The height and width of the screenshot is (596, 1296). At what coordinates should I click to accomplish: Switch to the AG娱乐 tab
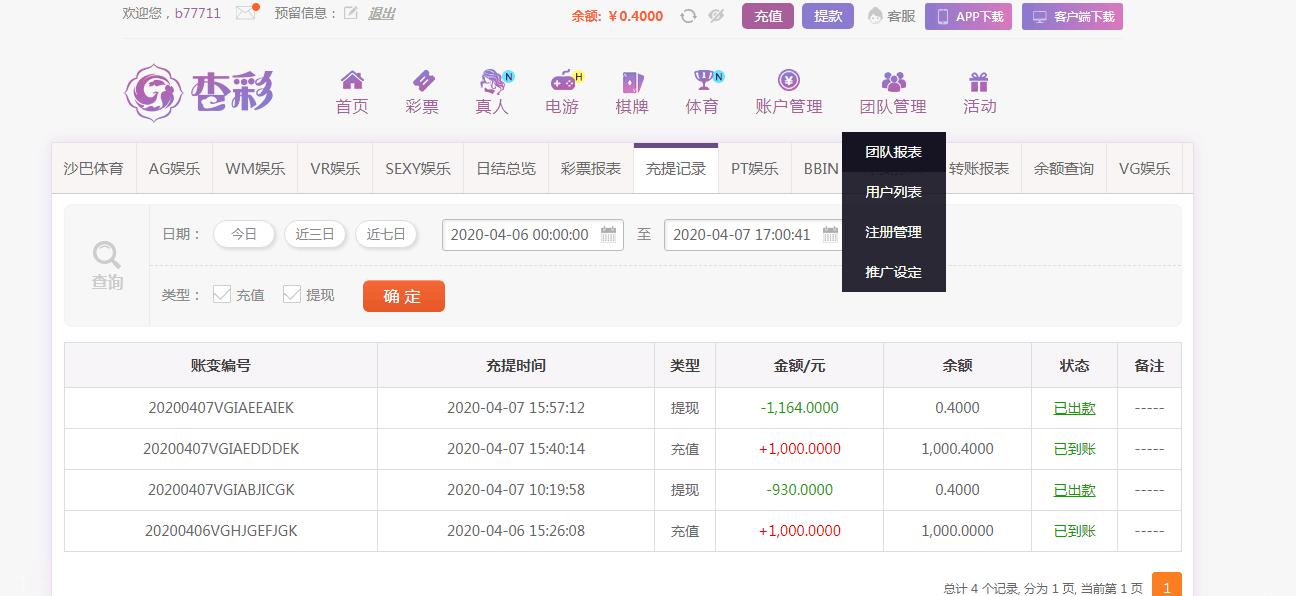pyautogui.click(x=174, y=169)
